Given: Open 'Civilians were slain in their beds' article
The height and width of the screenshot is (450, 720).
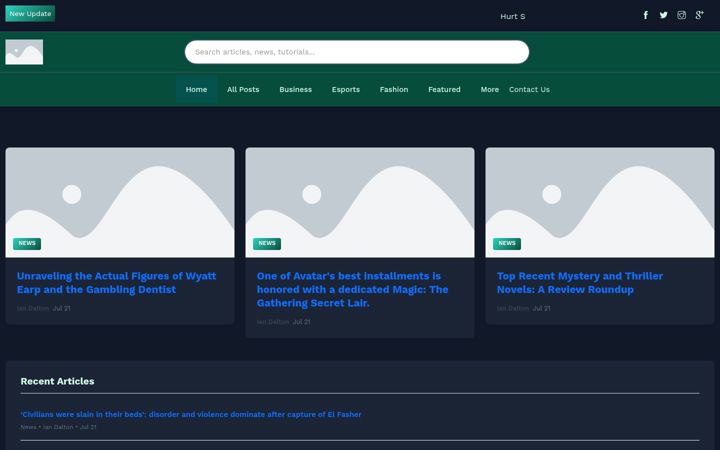Looking at the screenshot, I should [191, 414].
